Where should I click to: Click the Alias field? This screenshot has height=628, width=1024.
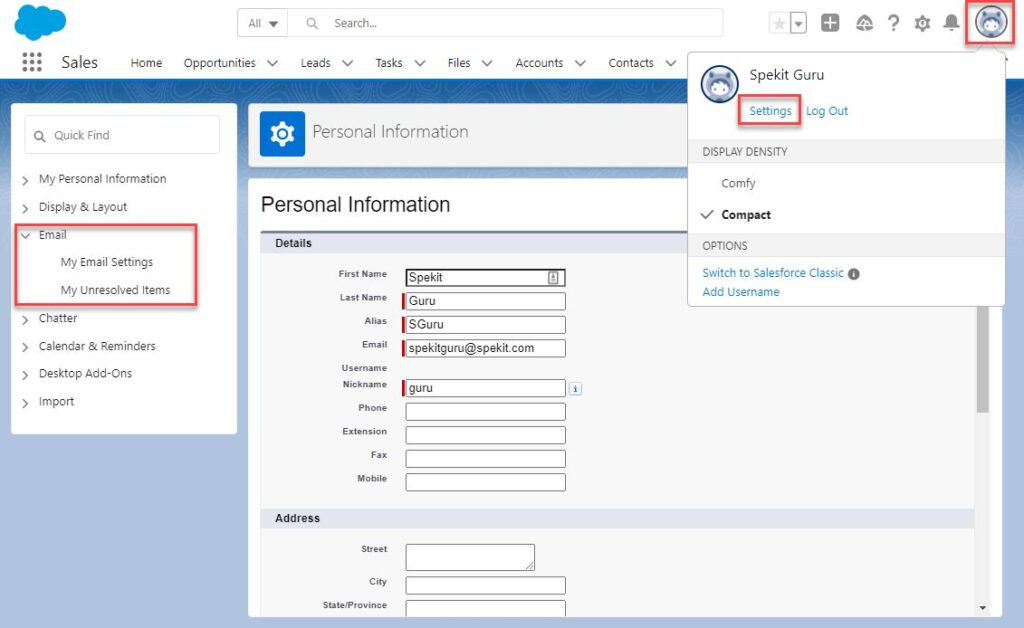485,324
